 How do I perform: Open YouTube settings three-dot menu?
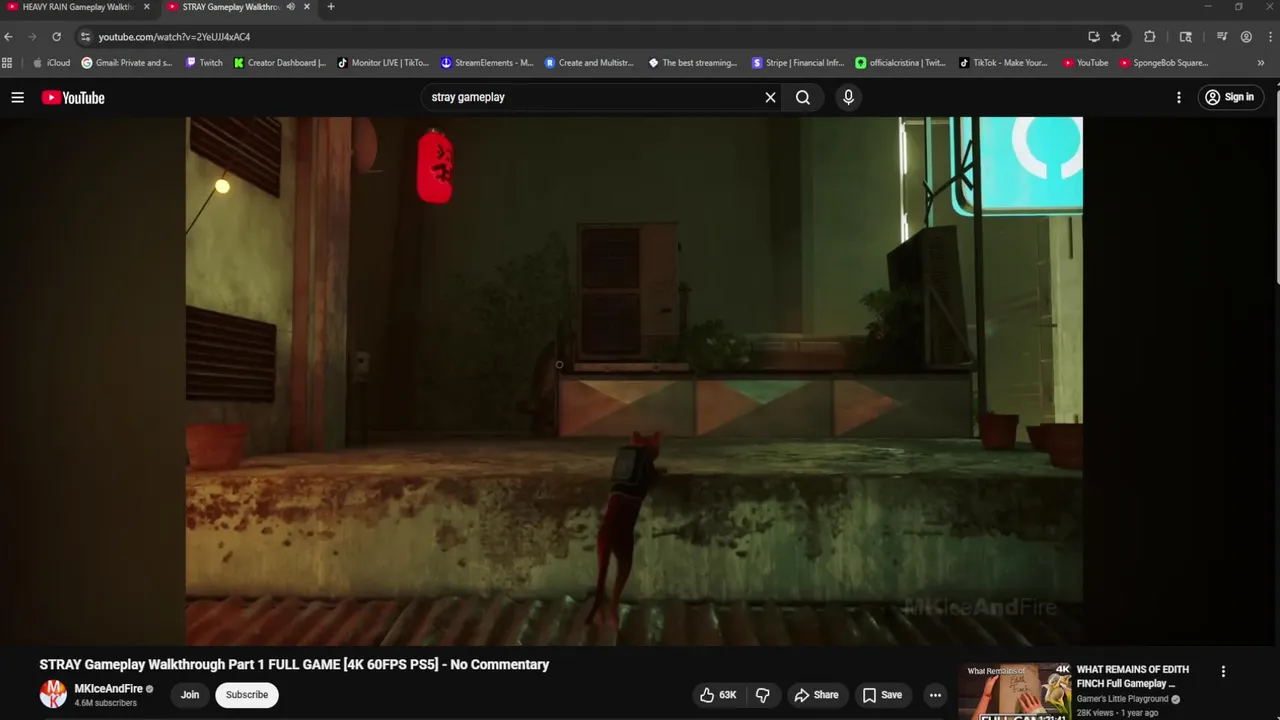pos(1179,97)
